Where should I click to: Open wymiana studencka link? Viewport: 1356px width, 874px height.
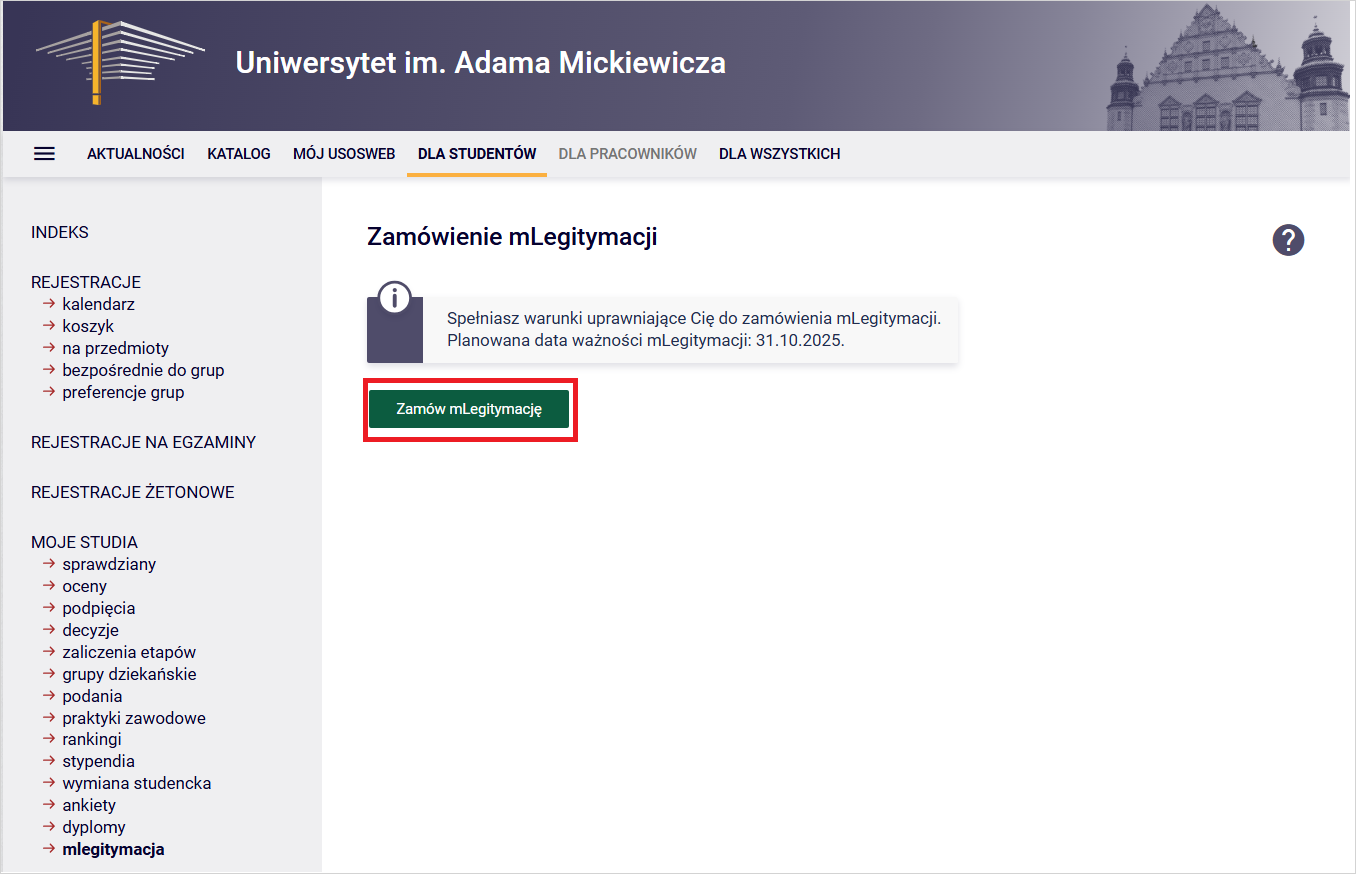pyautogui.click(x=137, y=783)
